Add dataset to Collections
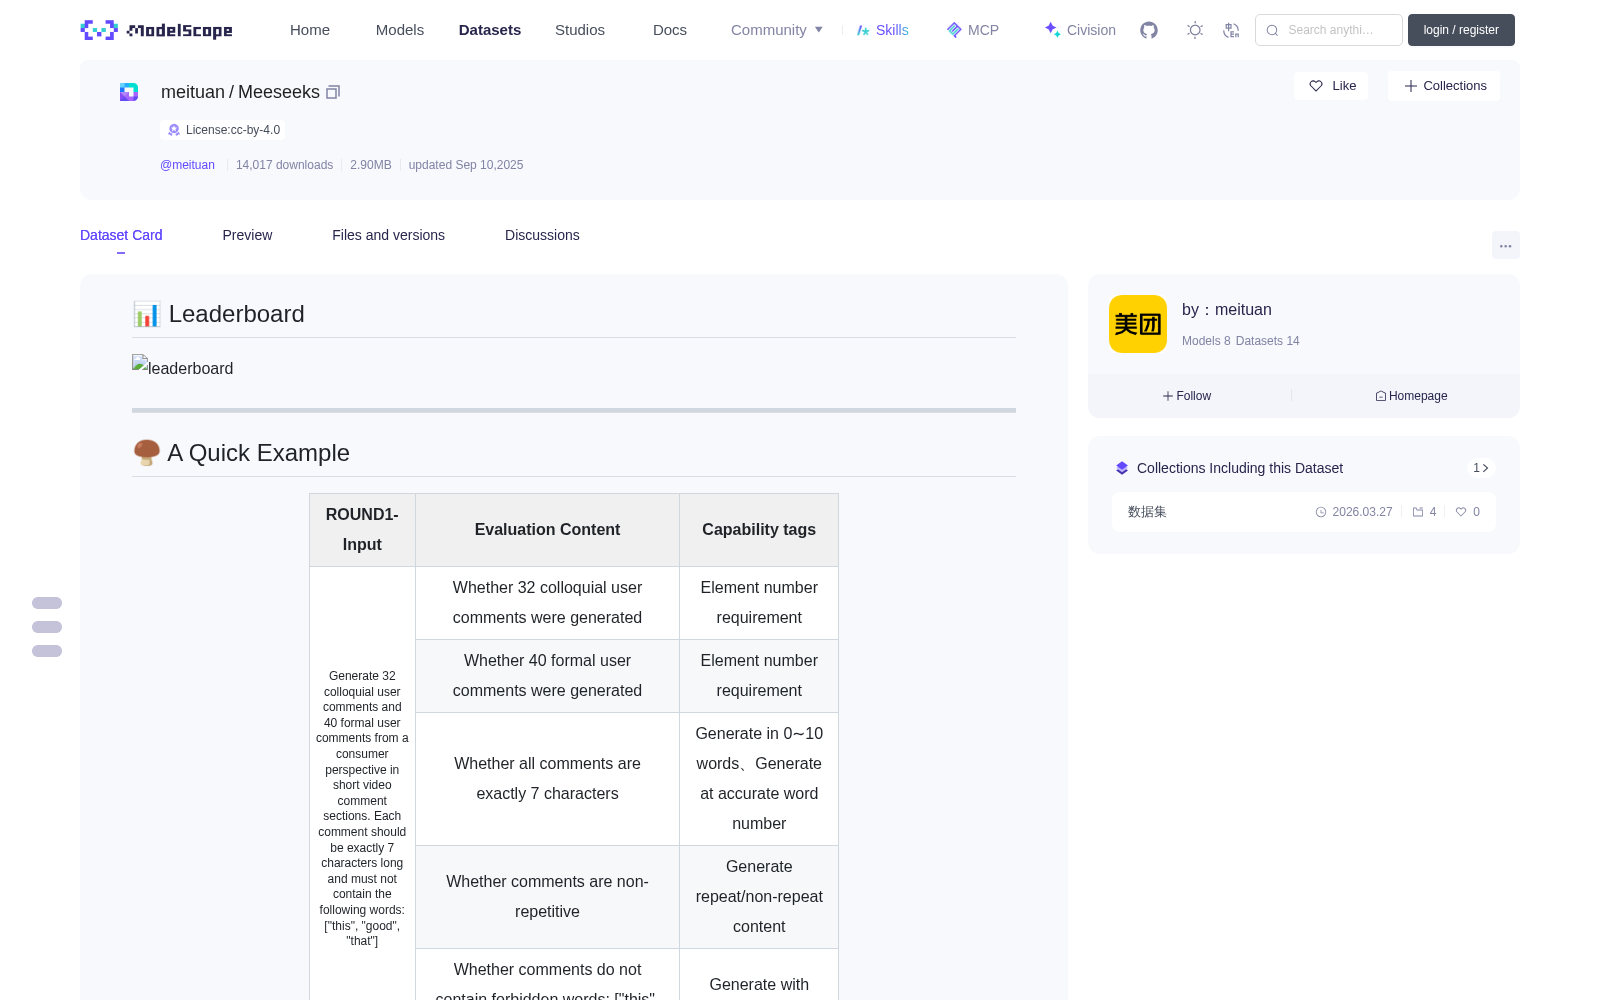 tap(1444, 86)
